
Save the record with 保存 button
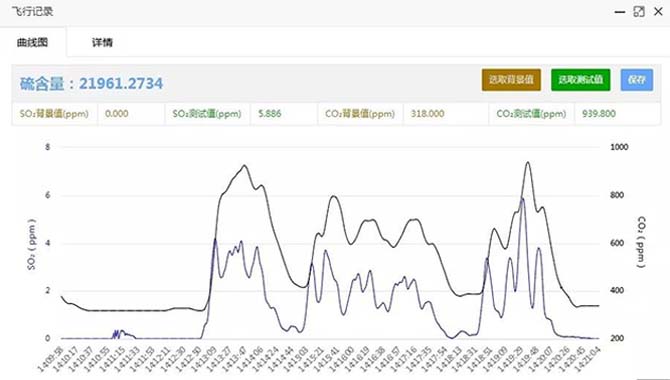[637, 80]
